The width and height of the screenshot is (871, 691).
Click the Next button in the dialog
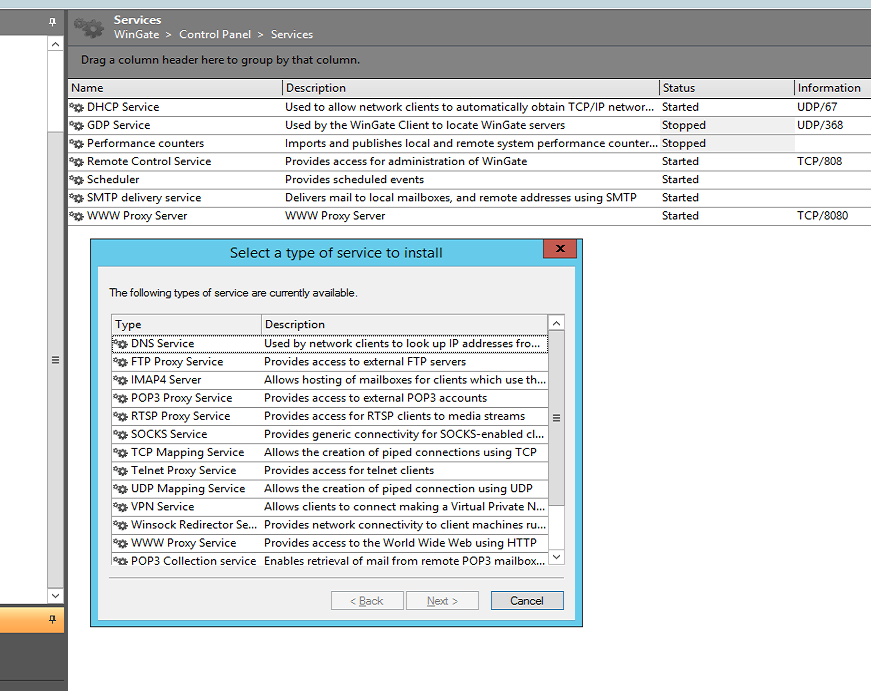(x=442, y=600)
